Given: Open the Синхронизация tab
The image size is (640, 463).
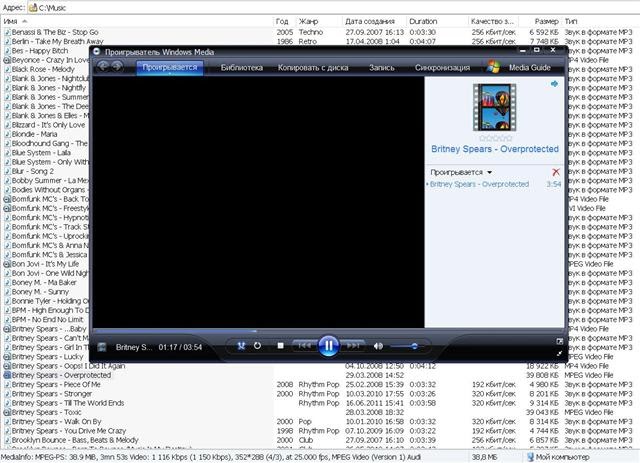Looking at the screenshot, I should point(442,68).
